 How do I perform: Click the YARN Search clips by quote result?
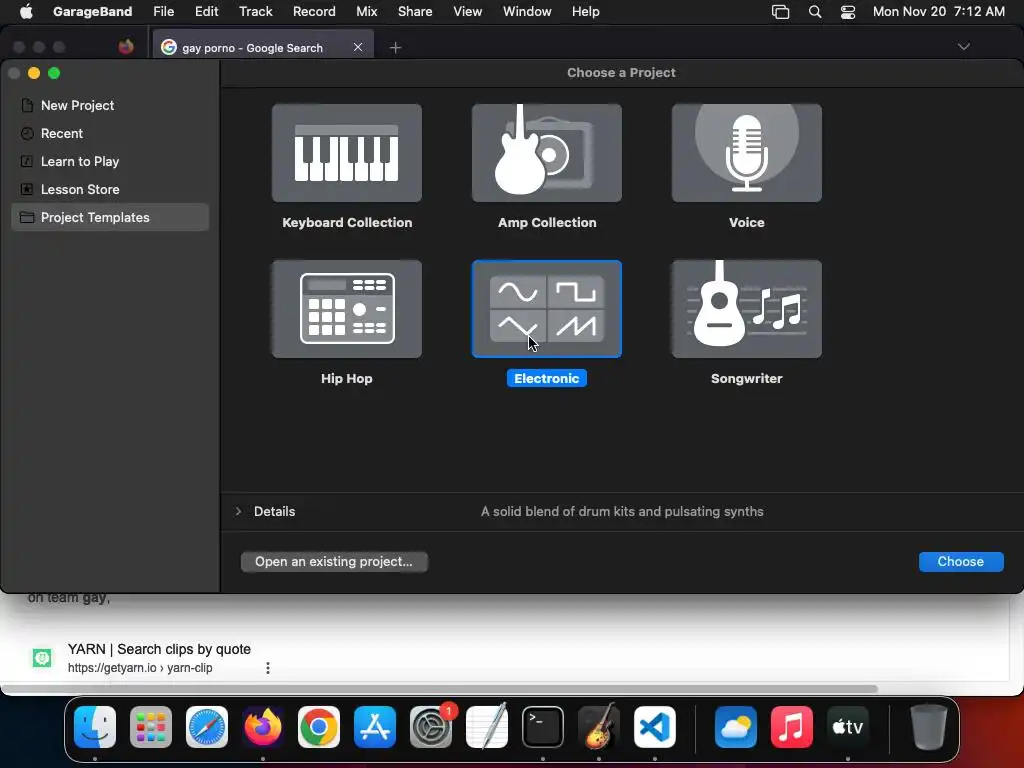pyautogui.click(x=159, y=649)
